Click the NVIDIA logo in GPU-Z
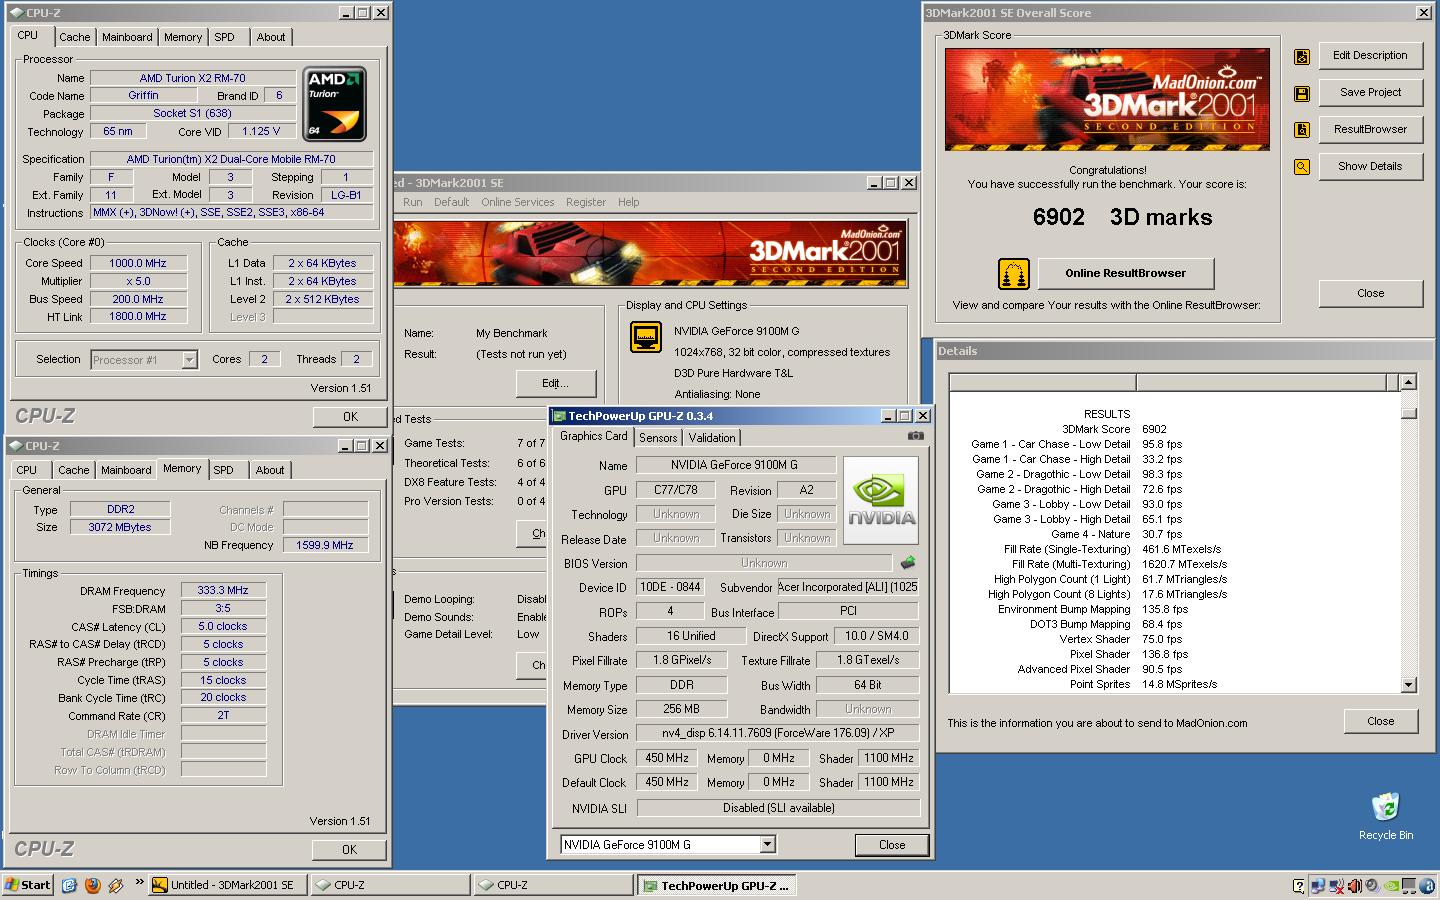The width and height of the screenshot is (1440, 900). (881, 500)
